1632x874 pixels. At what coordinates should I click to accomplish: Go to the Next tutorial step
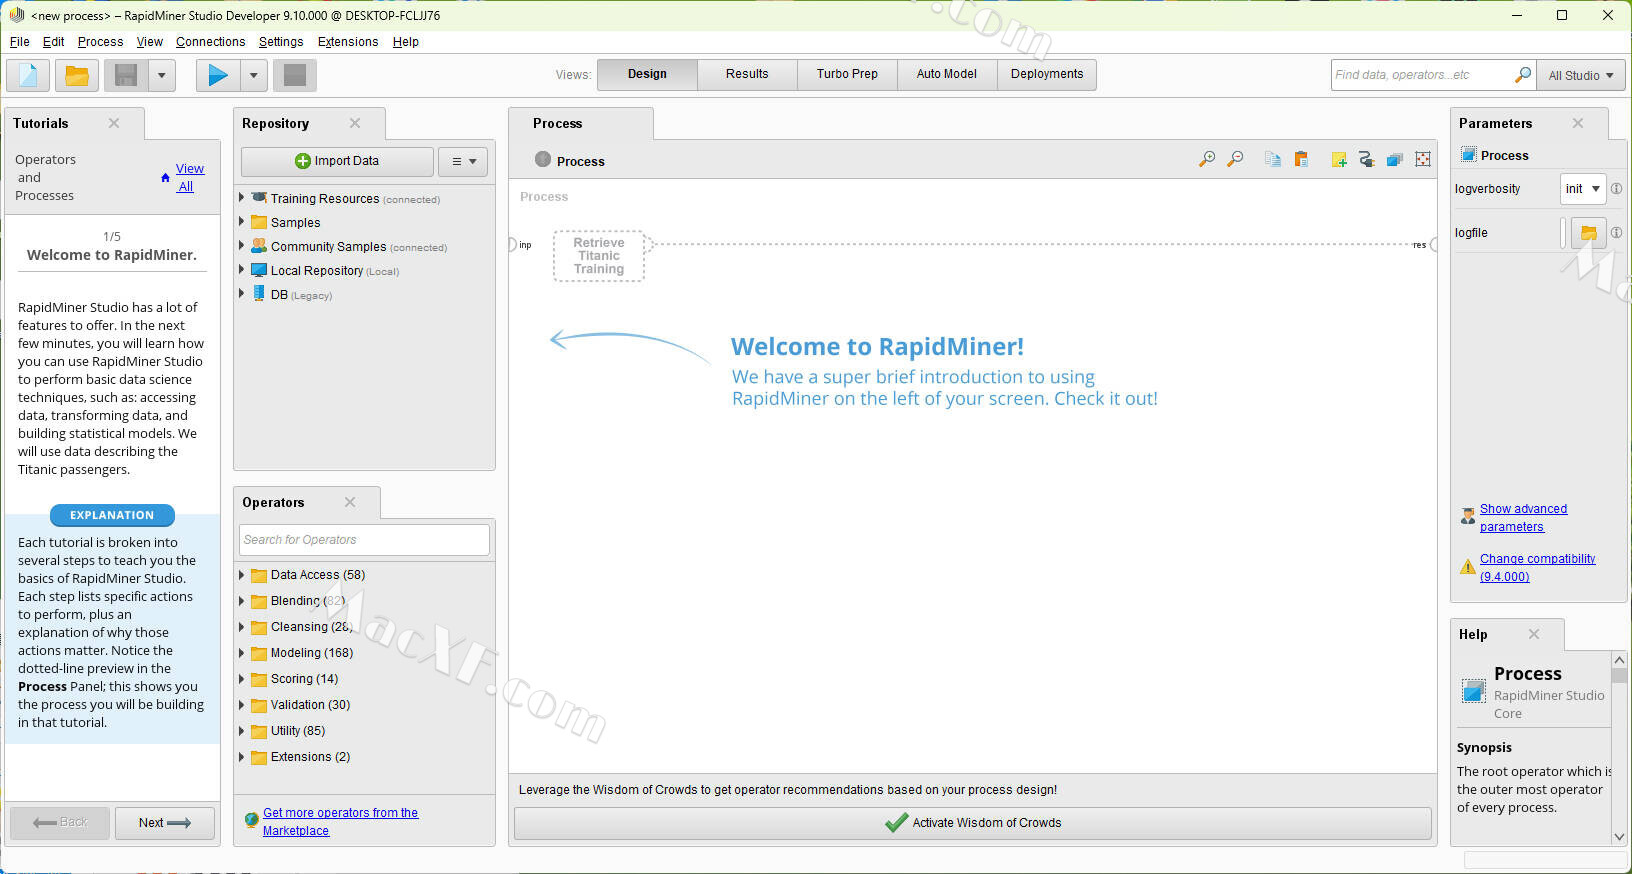pyautogui.click(x=164, y=823)
